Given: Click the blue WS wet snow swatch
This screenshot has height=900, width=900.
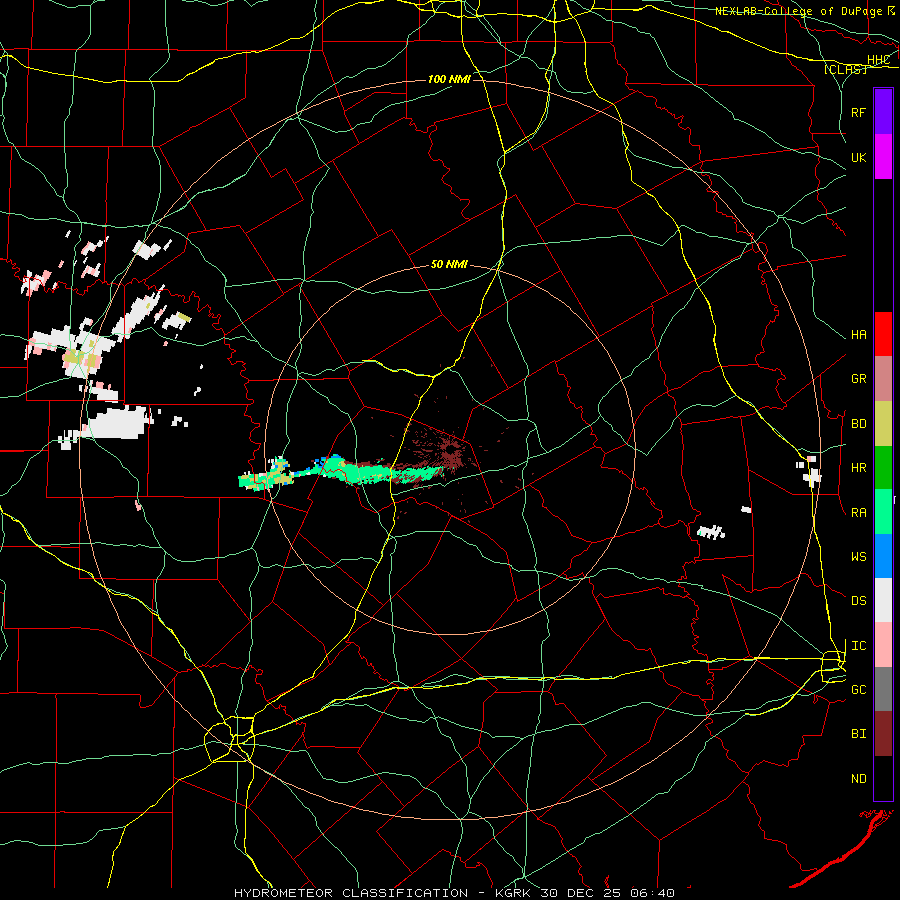Looking at the screenshot, I should coord(883,556).
